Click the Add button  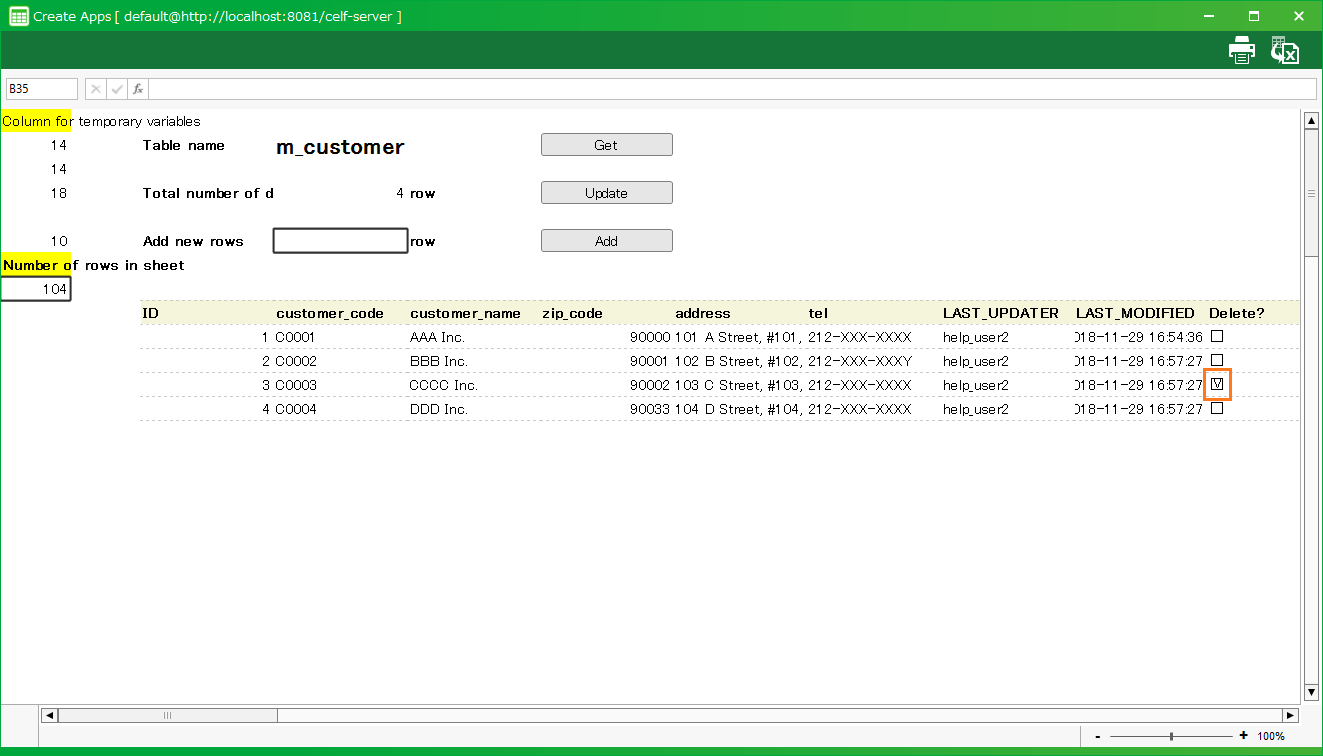(x=606, y=241)
